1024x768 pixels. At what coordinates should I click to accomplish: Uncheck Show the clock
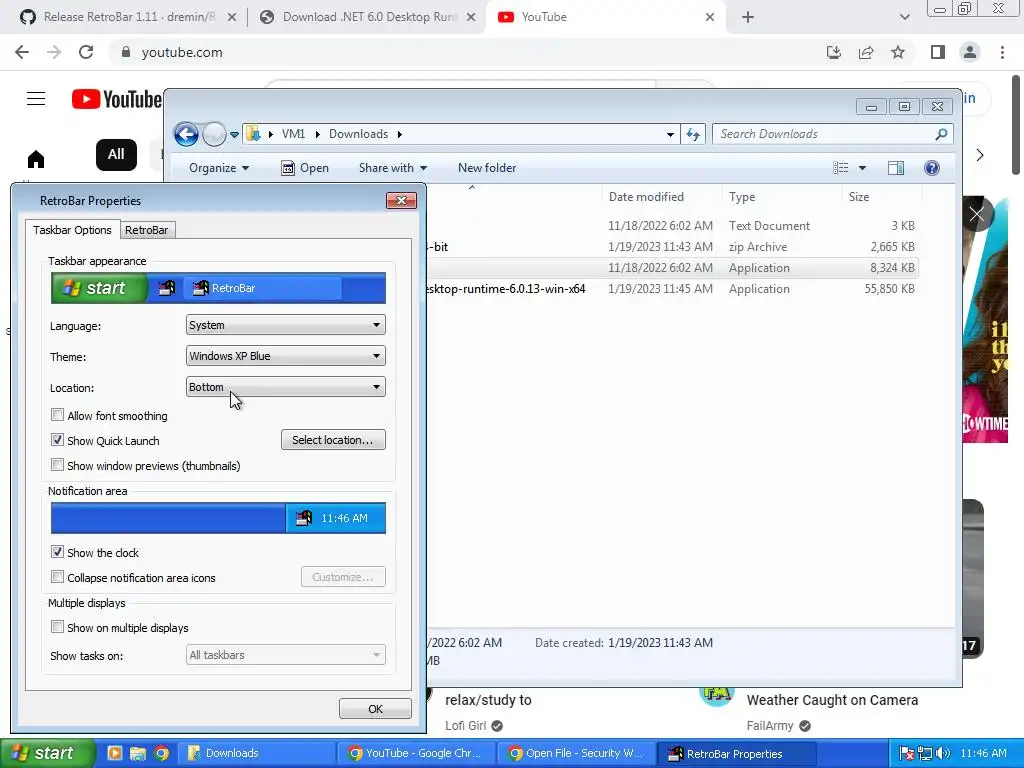(57, 552)
